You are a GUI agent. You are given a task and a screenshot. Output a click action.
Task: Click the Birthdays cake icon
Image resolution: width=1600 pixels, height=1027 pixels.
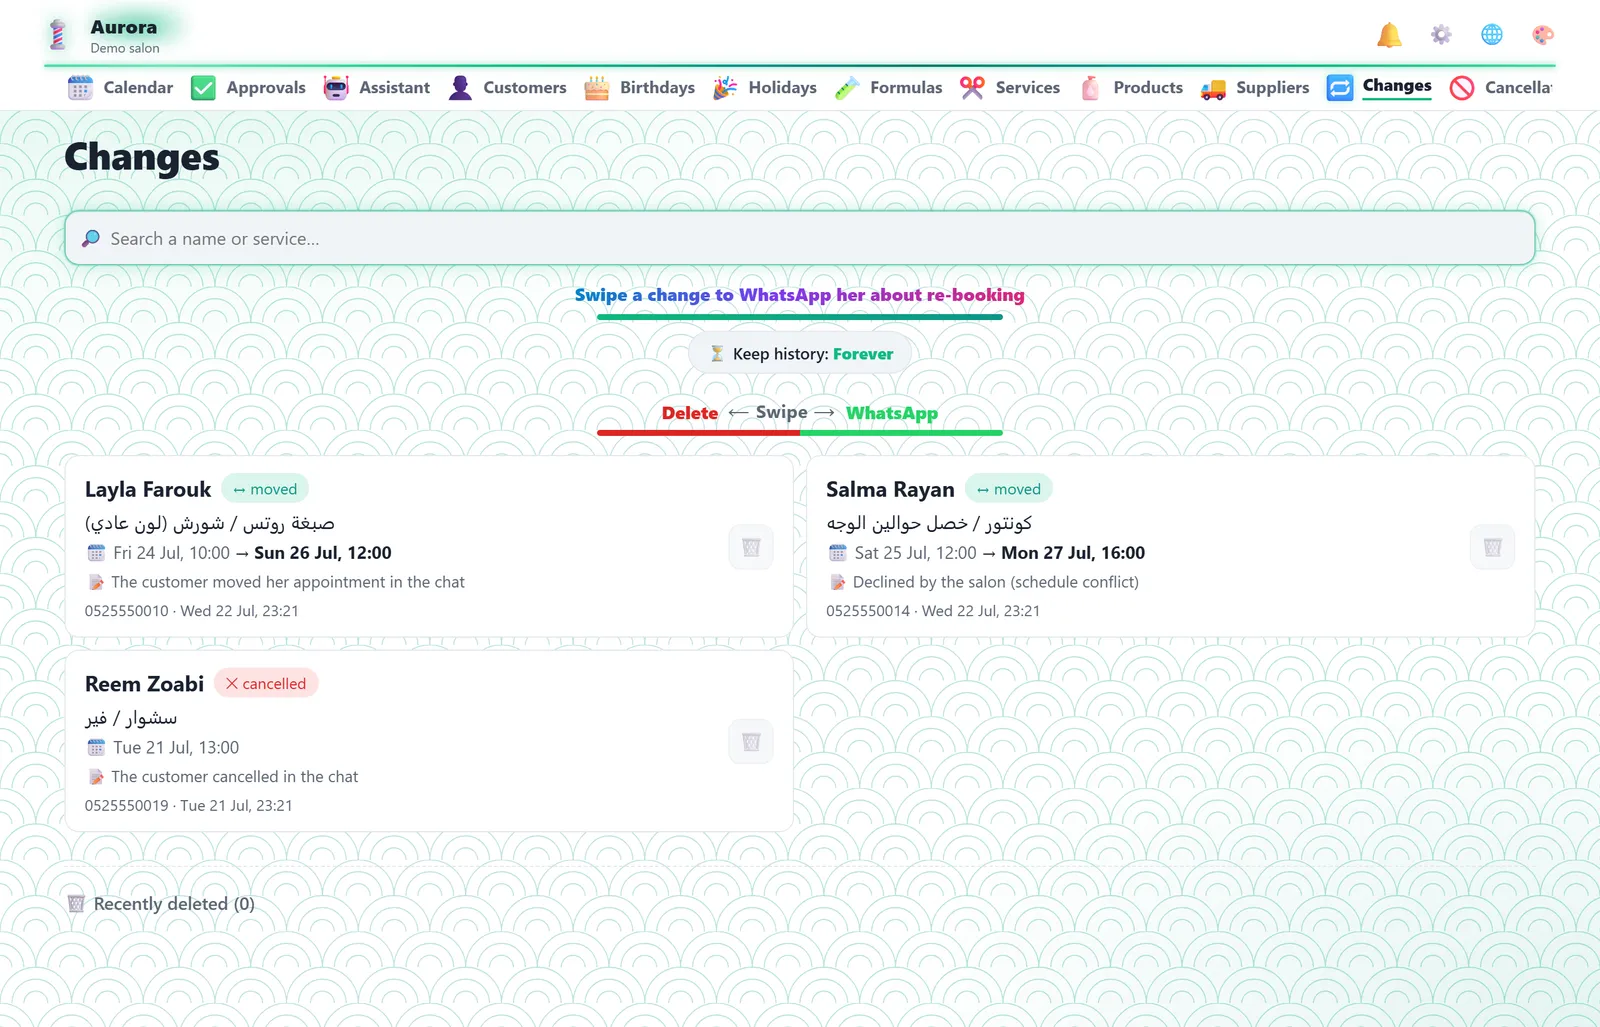(x=597, y=88)
